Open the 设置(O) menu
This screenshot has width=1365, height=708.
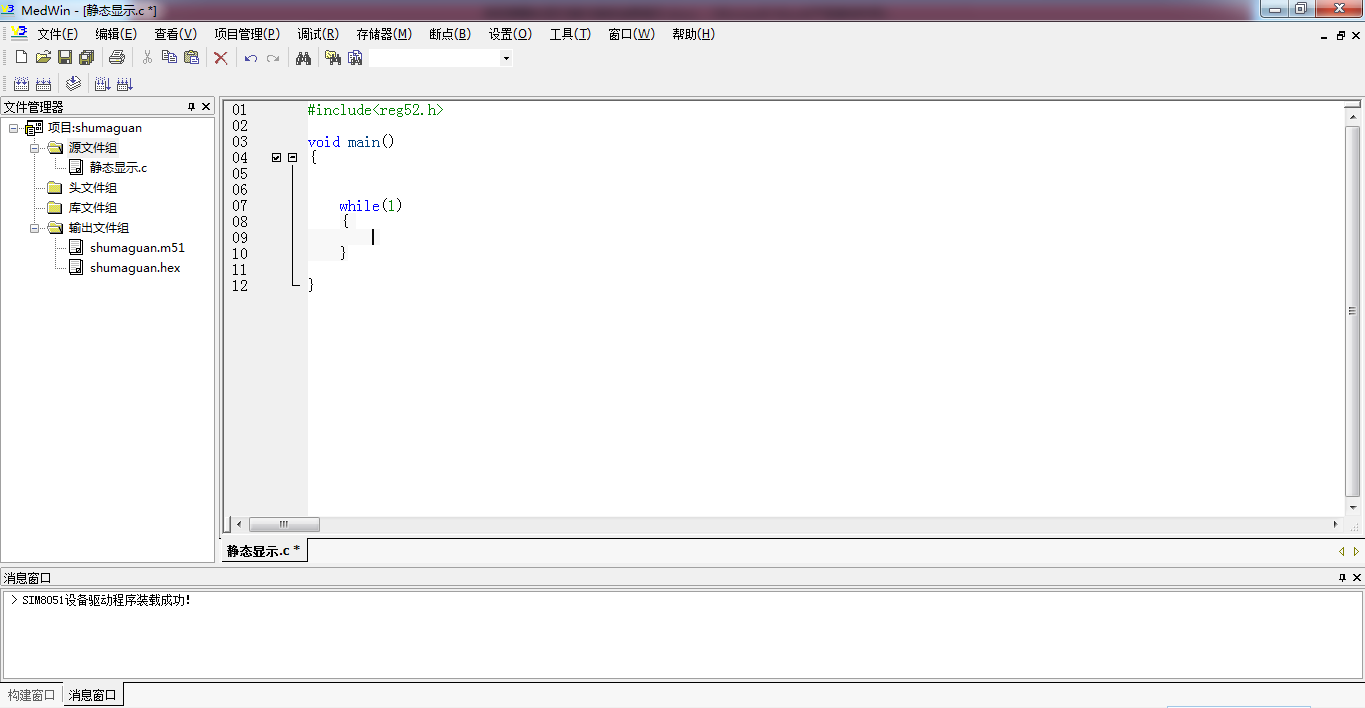click(510, 34)
